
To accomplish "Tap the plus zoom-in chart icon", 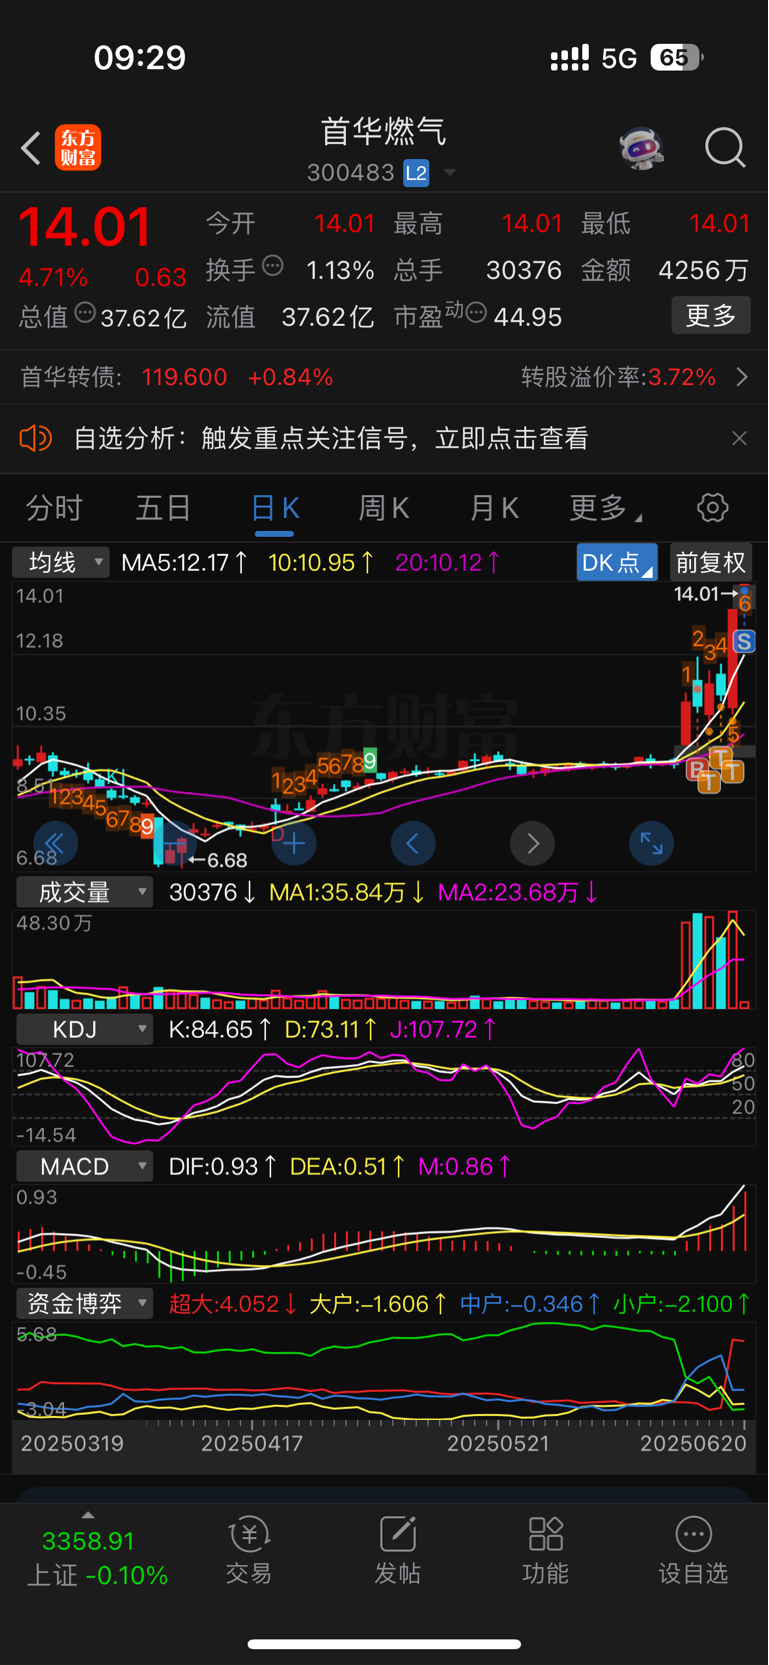I will click(x=294, y=843).
